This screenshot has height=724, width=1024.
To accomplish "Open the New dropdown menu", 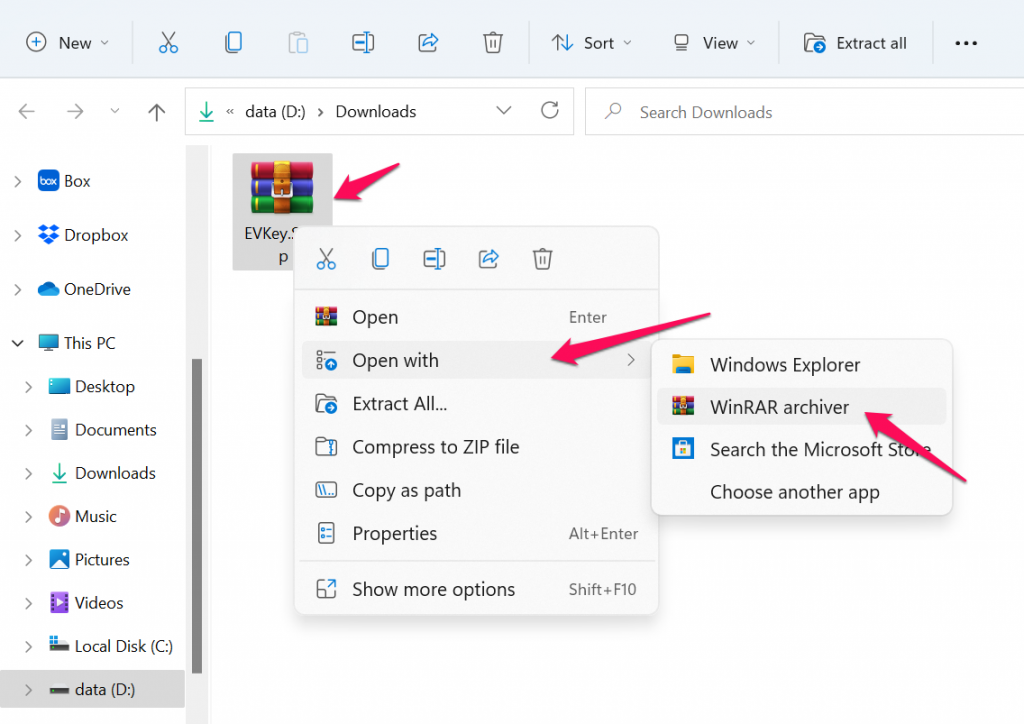I will click(67, 43).
